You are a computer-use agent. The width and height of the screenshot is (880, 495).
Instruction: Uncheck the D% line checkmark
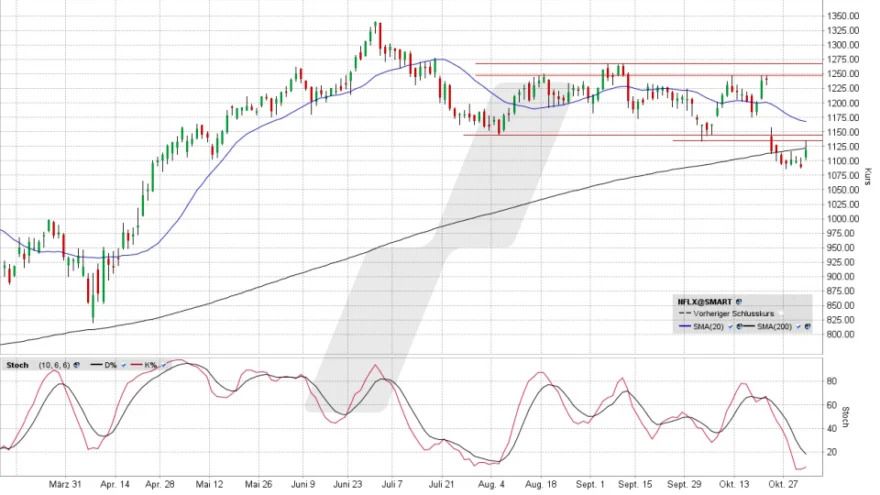point(124,366)
